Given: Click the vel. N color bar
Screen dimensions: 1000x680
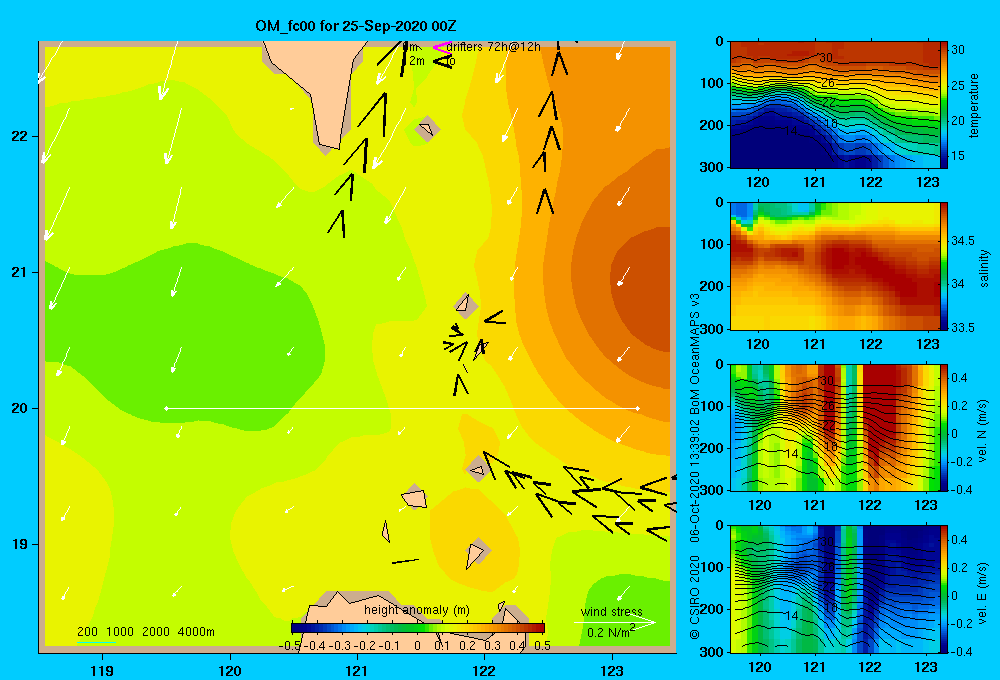Looking at the screenshot, I should click(x=944, y=427).
